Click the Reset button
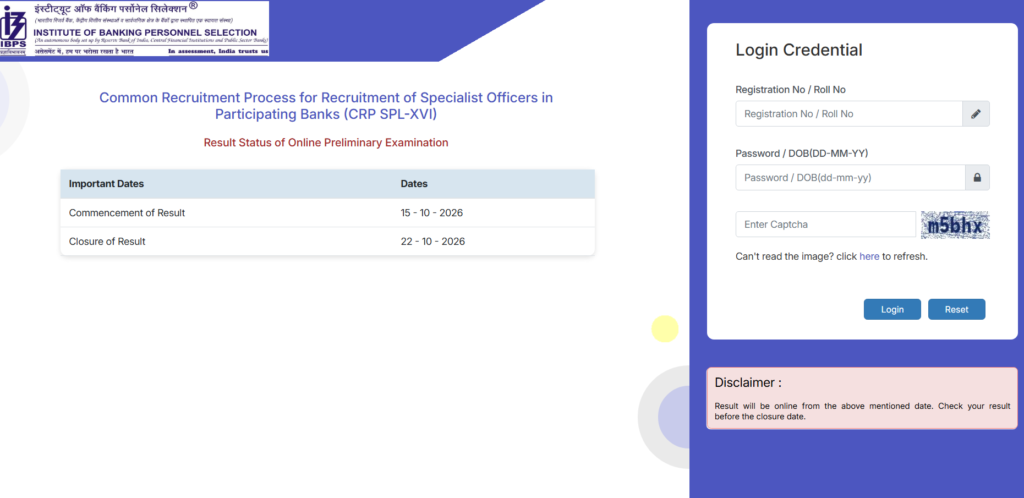1024x498 pixels. click(956, 309)
